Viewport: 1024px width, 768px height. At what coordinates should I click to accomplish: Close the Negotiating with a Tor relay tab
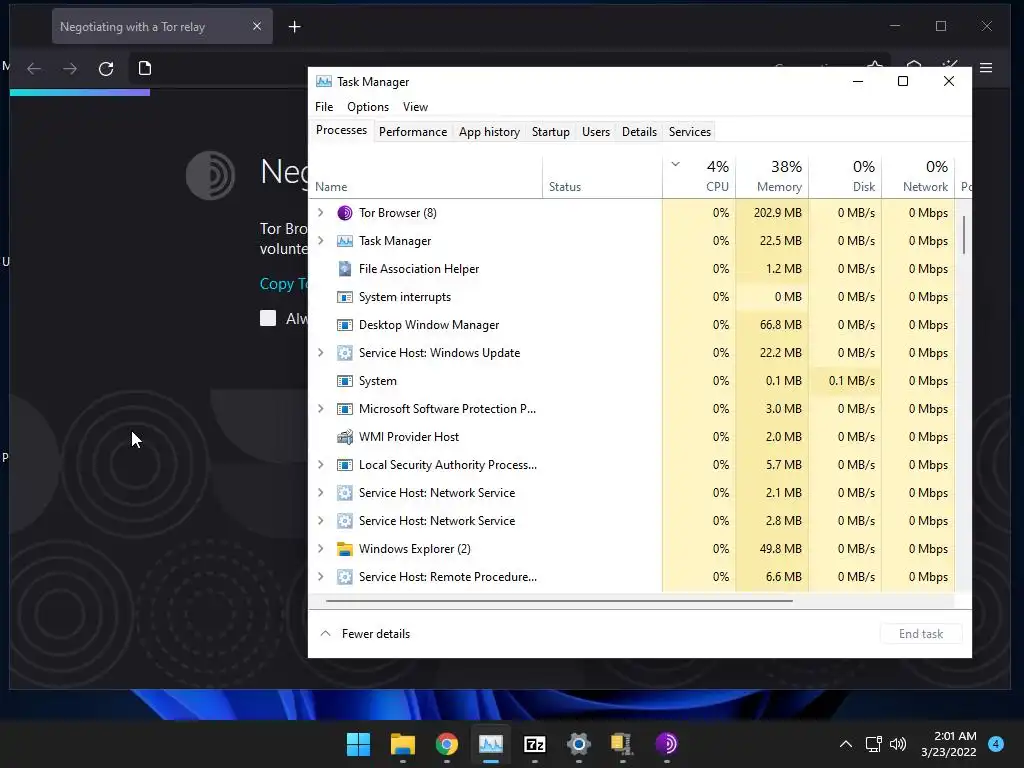pos(257,26)
